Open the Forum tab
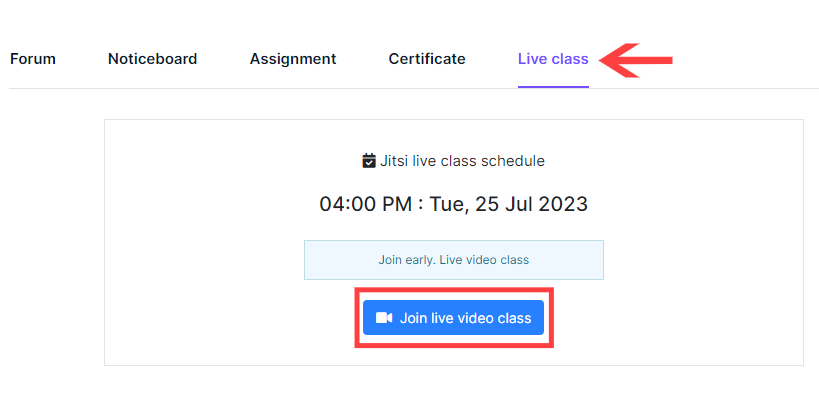 click(x=33, y=59)
